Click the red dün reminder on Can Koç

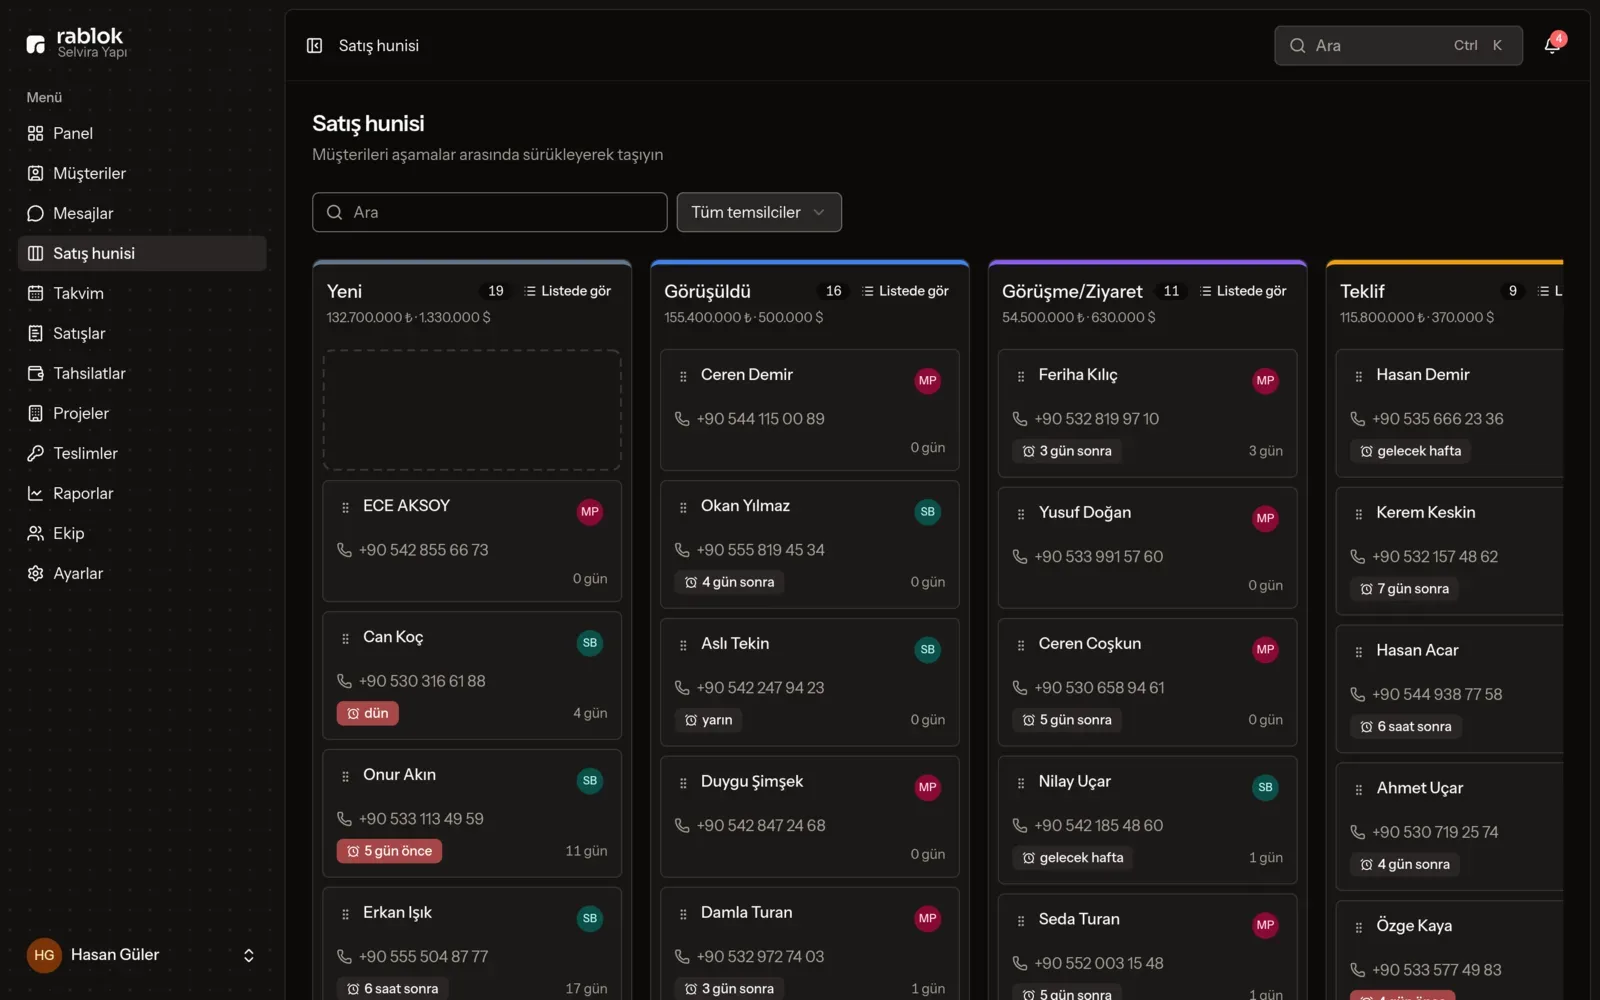coord(368,713)
